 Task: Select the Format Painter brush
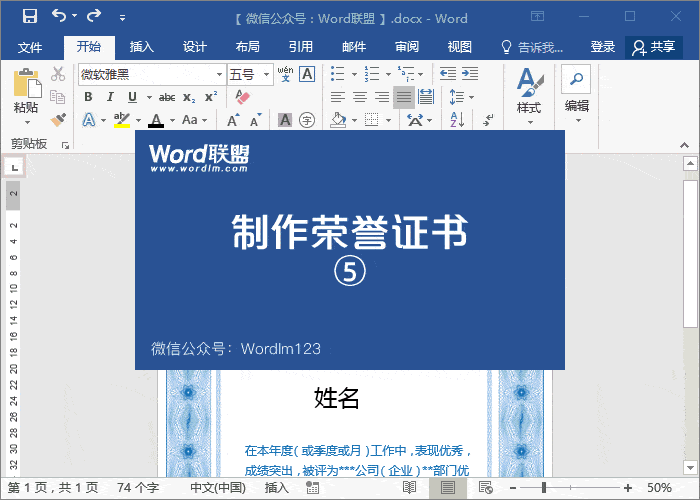coord(58,120)
